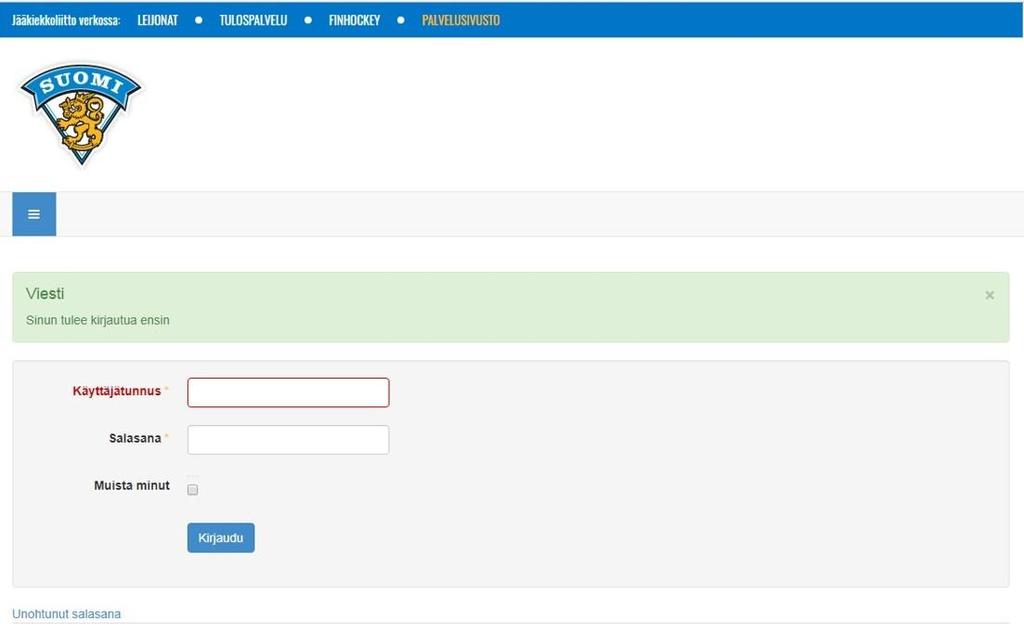Open the LEIJONAT site link

point(157,20)
